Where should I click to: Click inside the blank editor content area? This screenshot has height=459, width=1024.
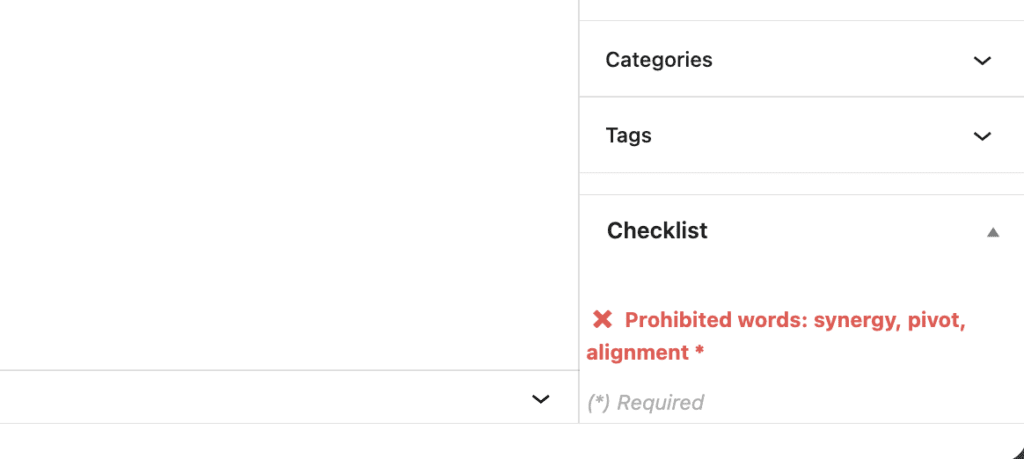pyautogui.click(x=288, y=180)
